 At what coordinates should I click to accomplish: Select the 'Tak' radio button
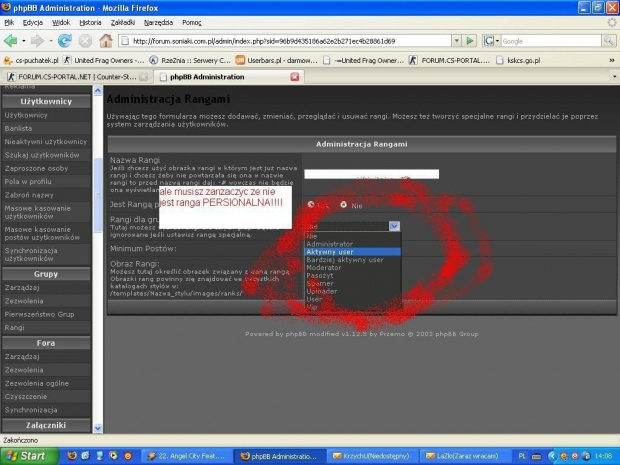click(x=312, y=205)
